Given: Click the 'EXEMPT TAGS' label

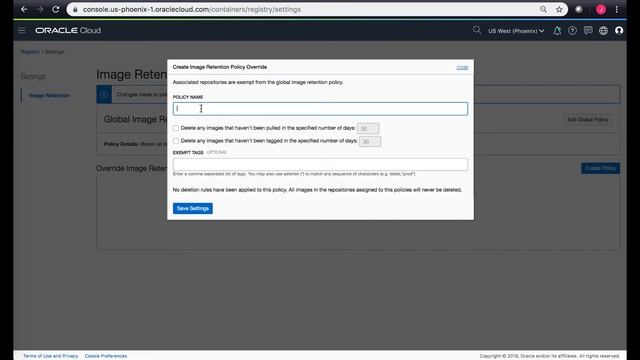Looking at the screenshot, I should (188, 152).
